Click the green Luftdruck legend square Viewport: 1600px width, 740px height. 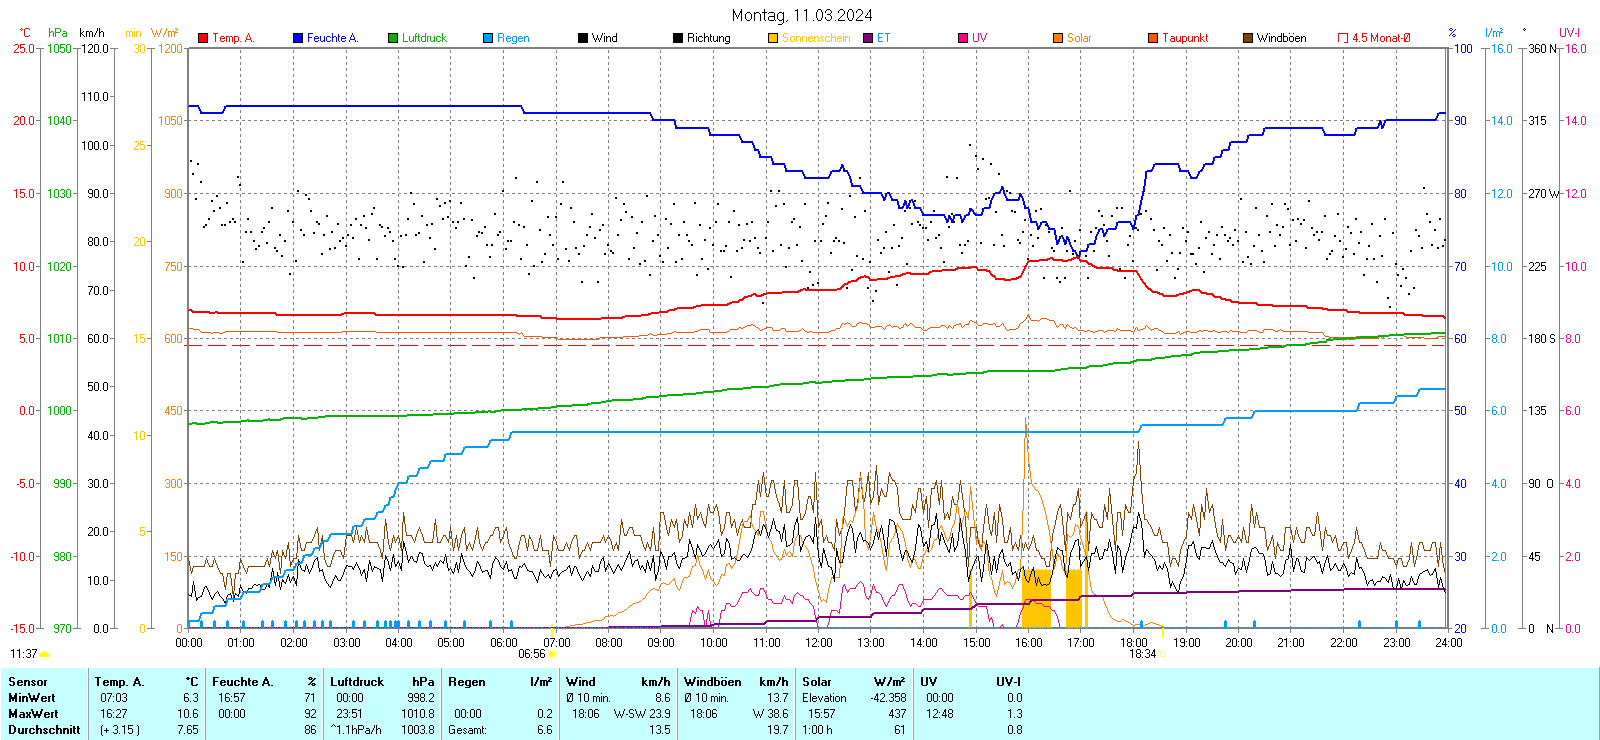click(393, 38)
